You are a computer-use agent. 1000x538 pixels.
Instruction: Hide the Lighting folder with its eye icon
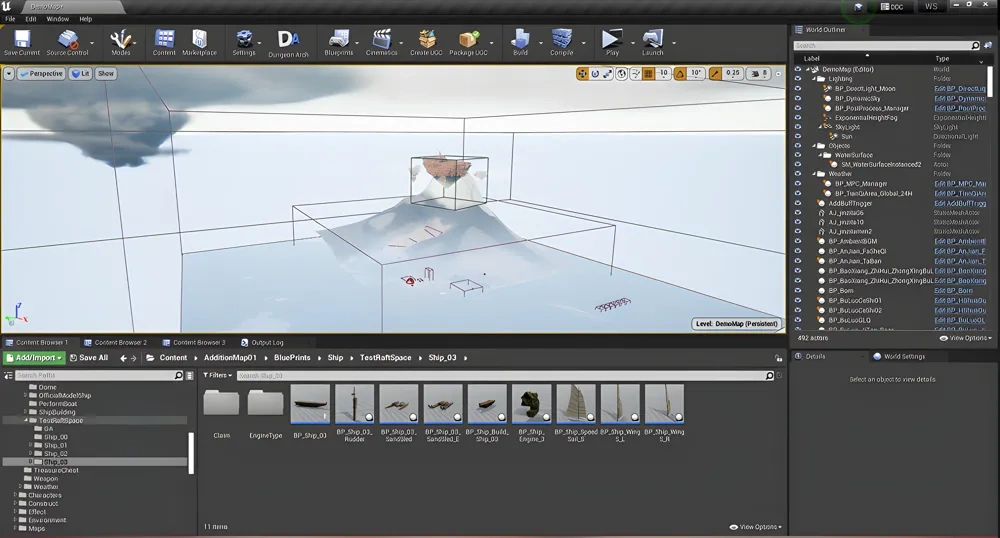click(x=797, y=78)
